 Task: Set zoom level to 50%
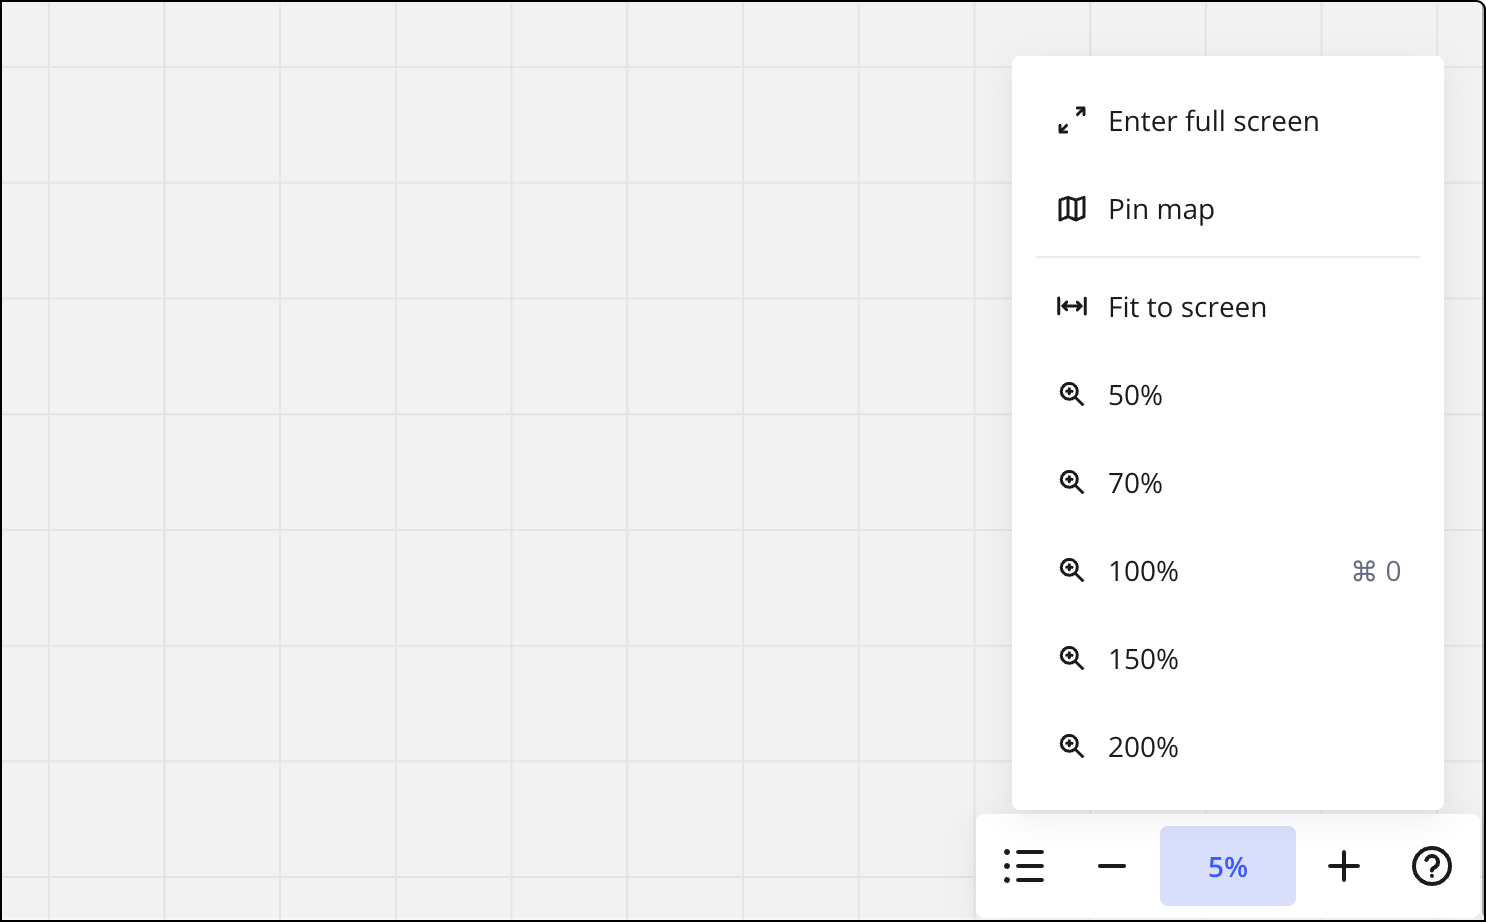[1134, 395]
